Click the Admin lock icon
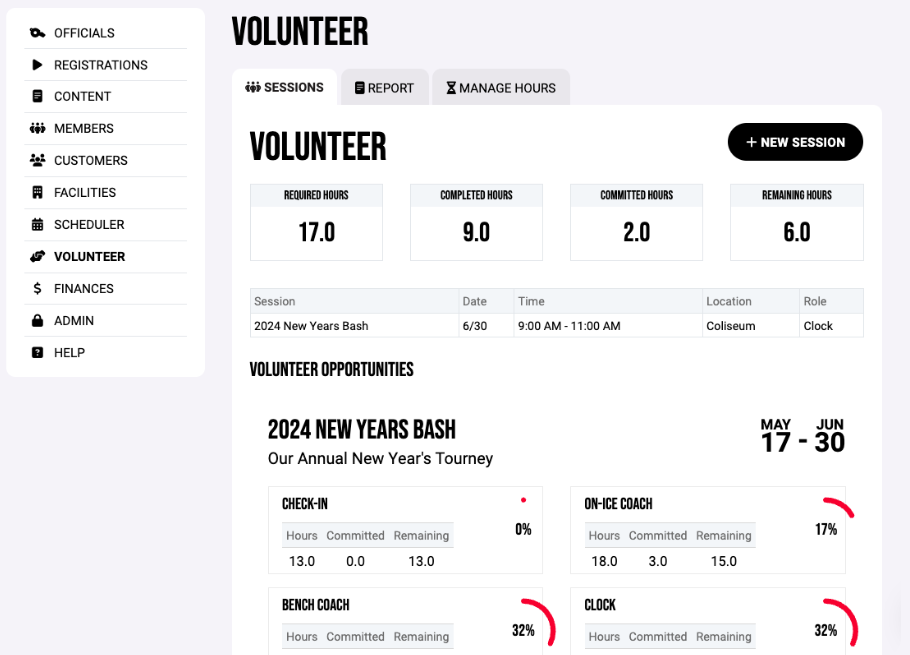This screenshot has width=910, height=655. click(37, 321)
